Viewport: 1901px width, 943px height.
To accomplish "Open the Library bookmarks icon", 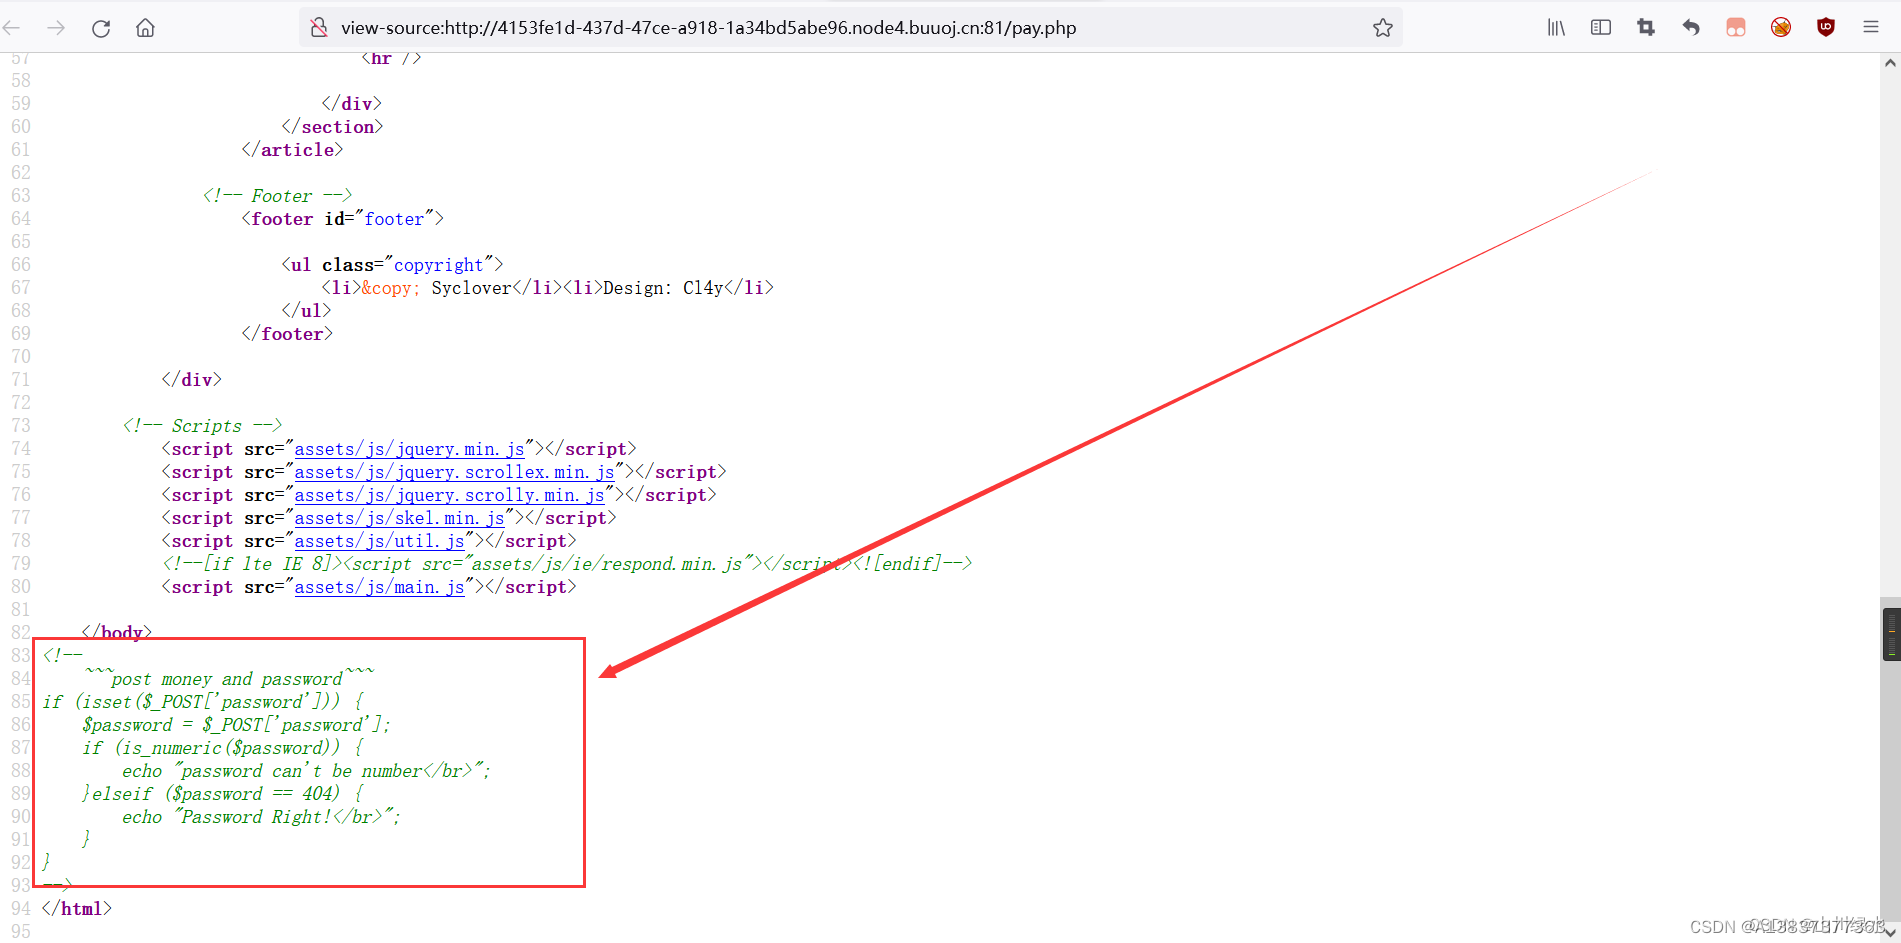I will click(1556, 28).
